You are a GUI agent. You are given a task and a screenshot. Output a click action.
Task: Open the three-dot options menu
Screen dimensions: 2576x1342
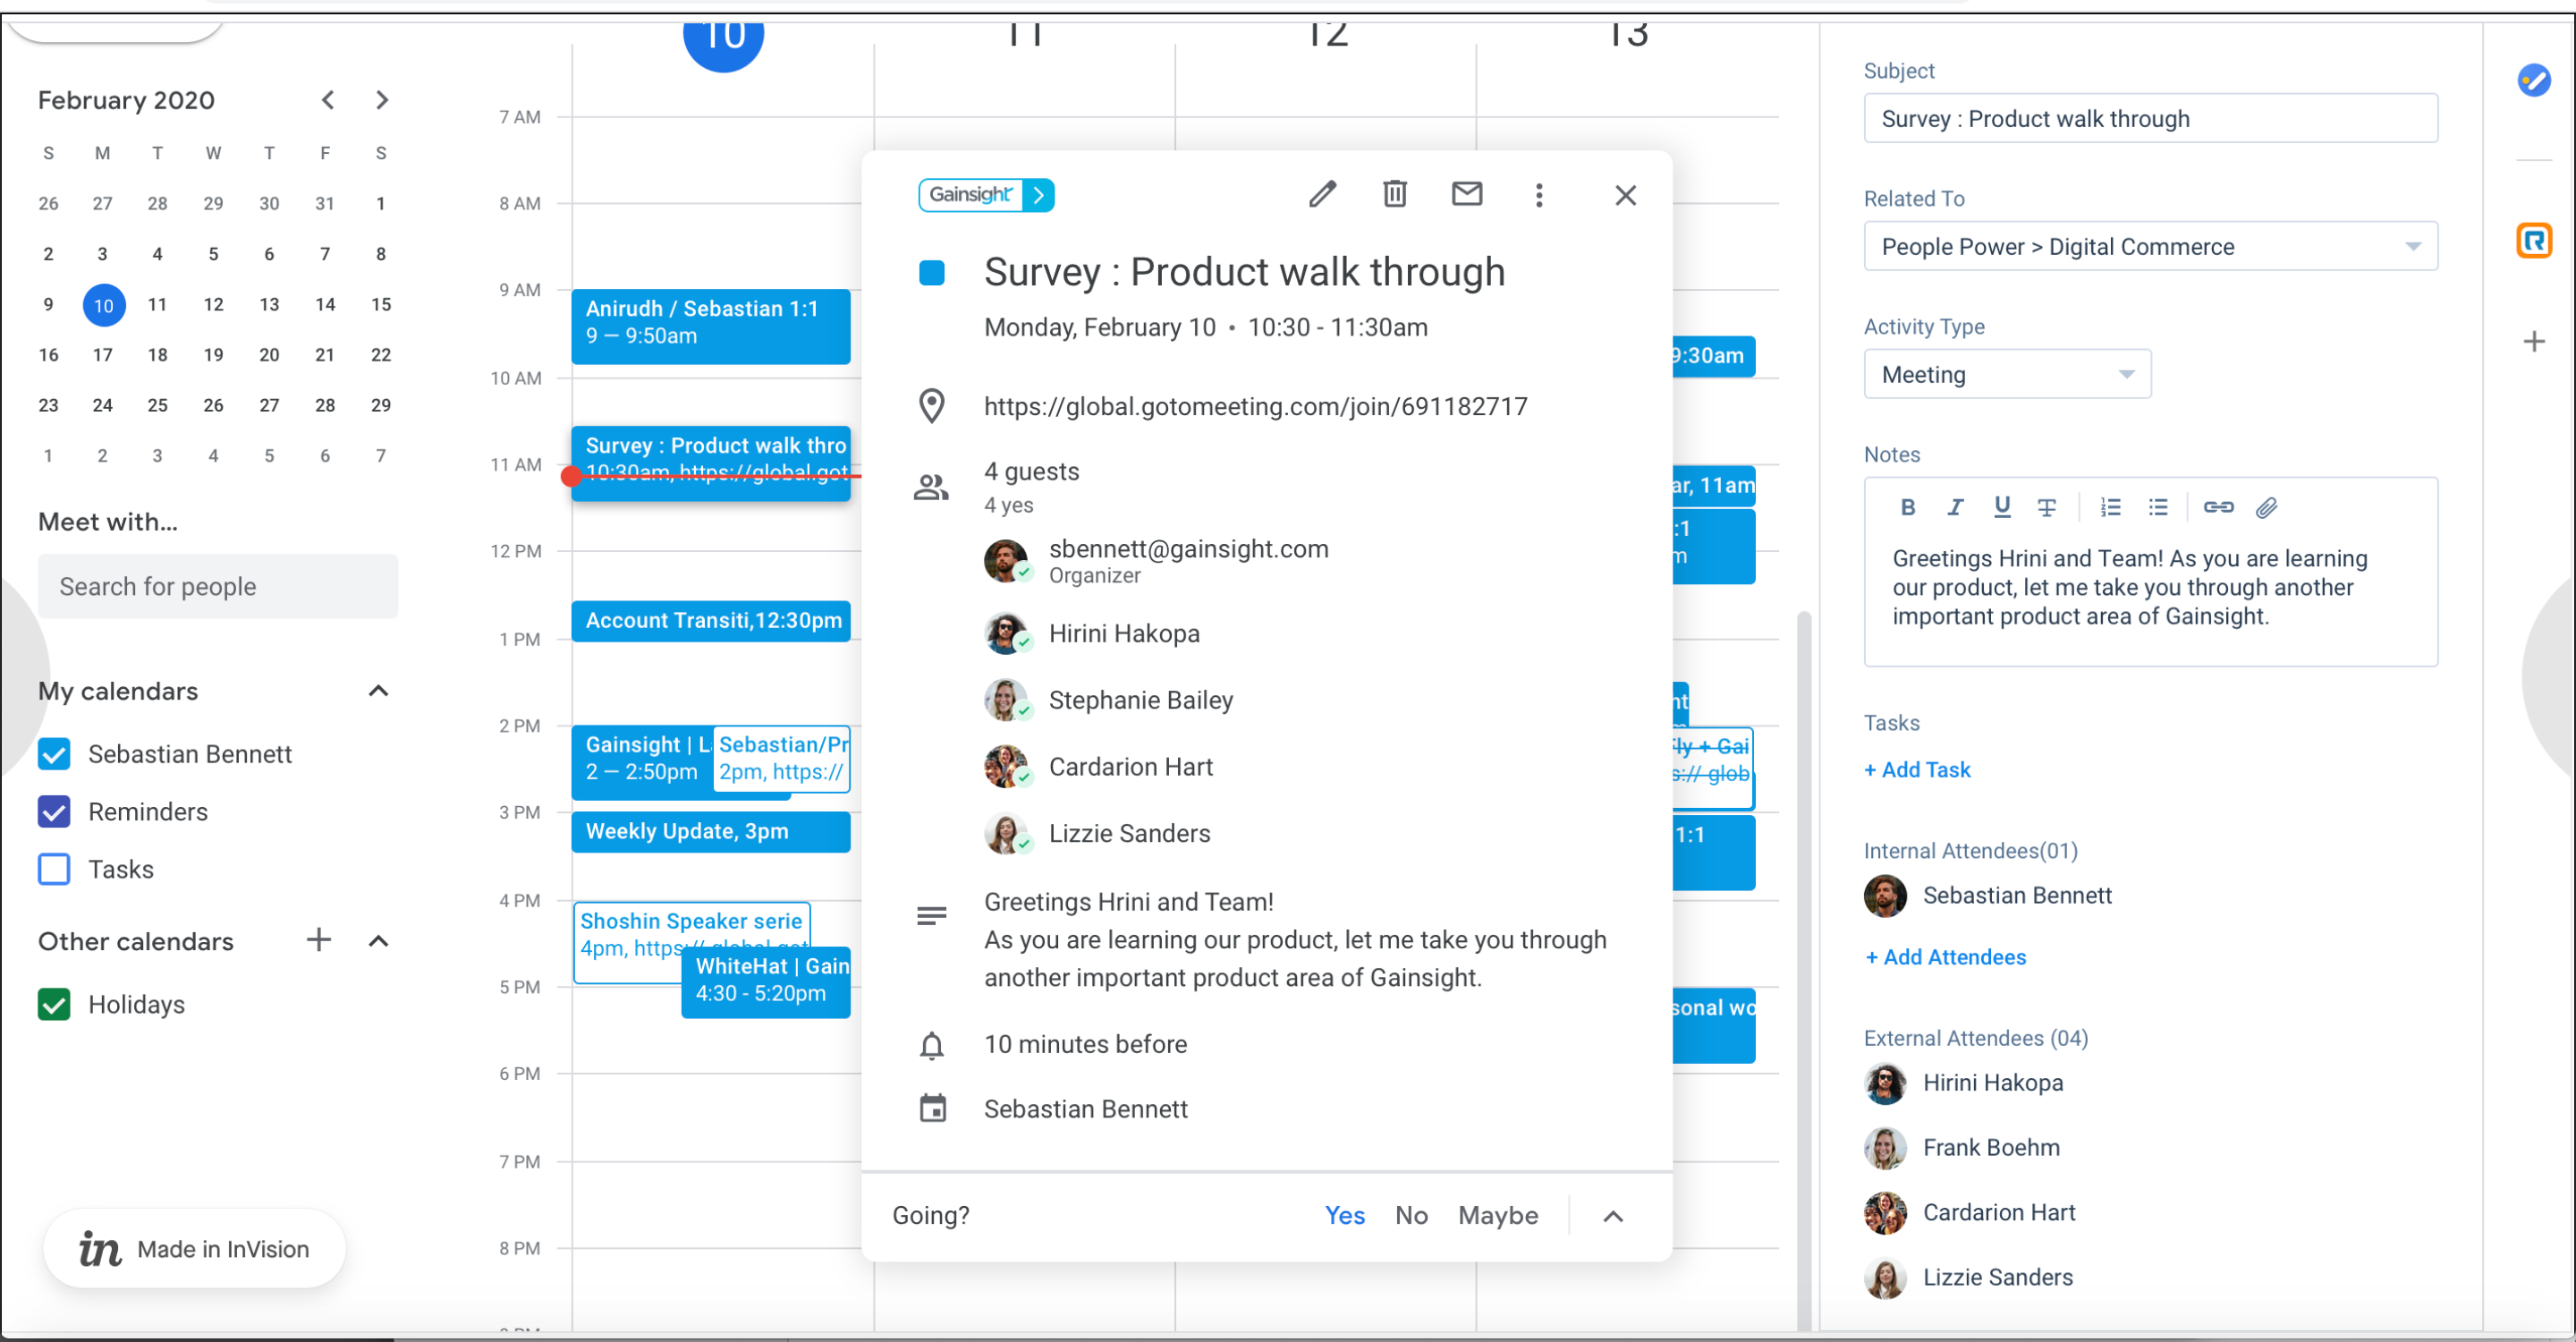[x=1538, y=195]
